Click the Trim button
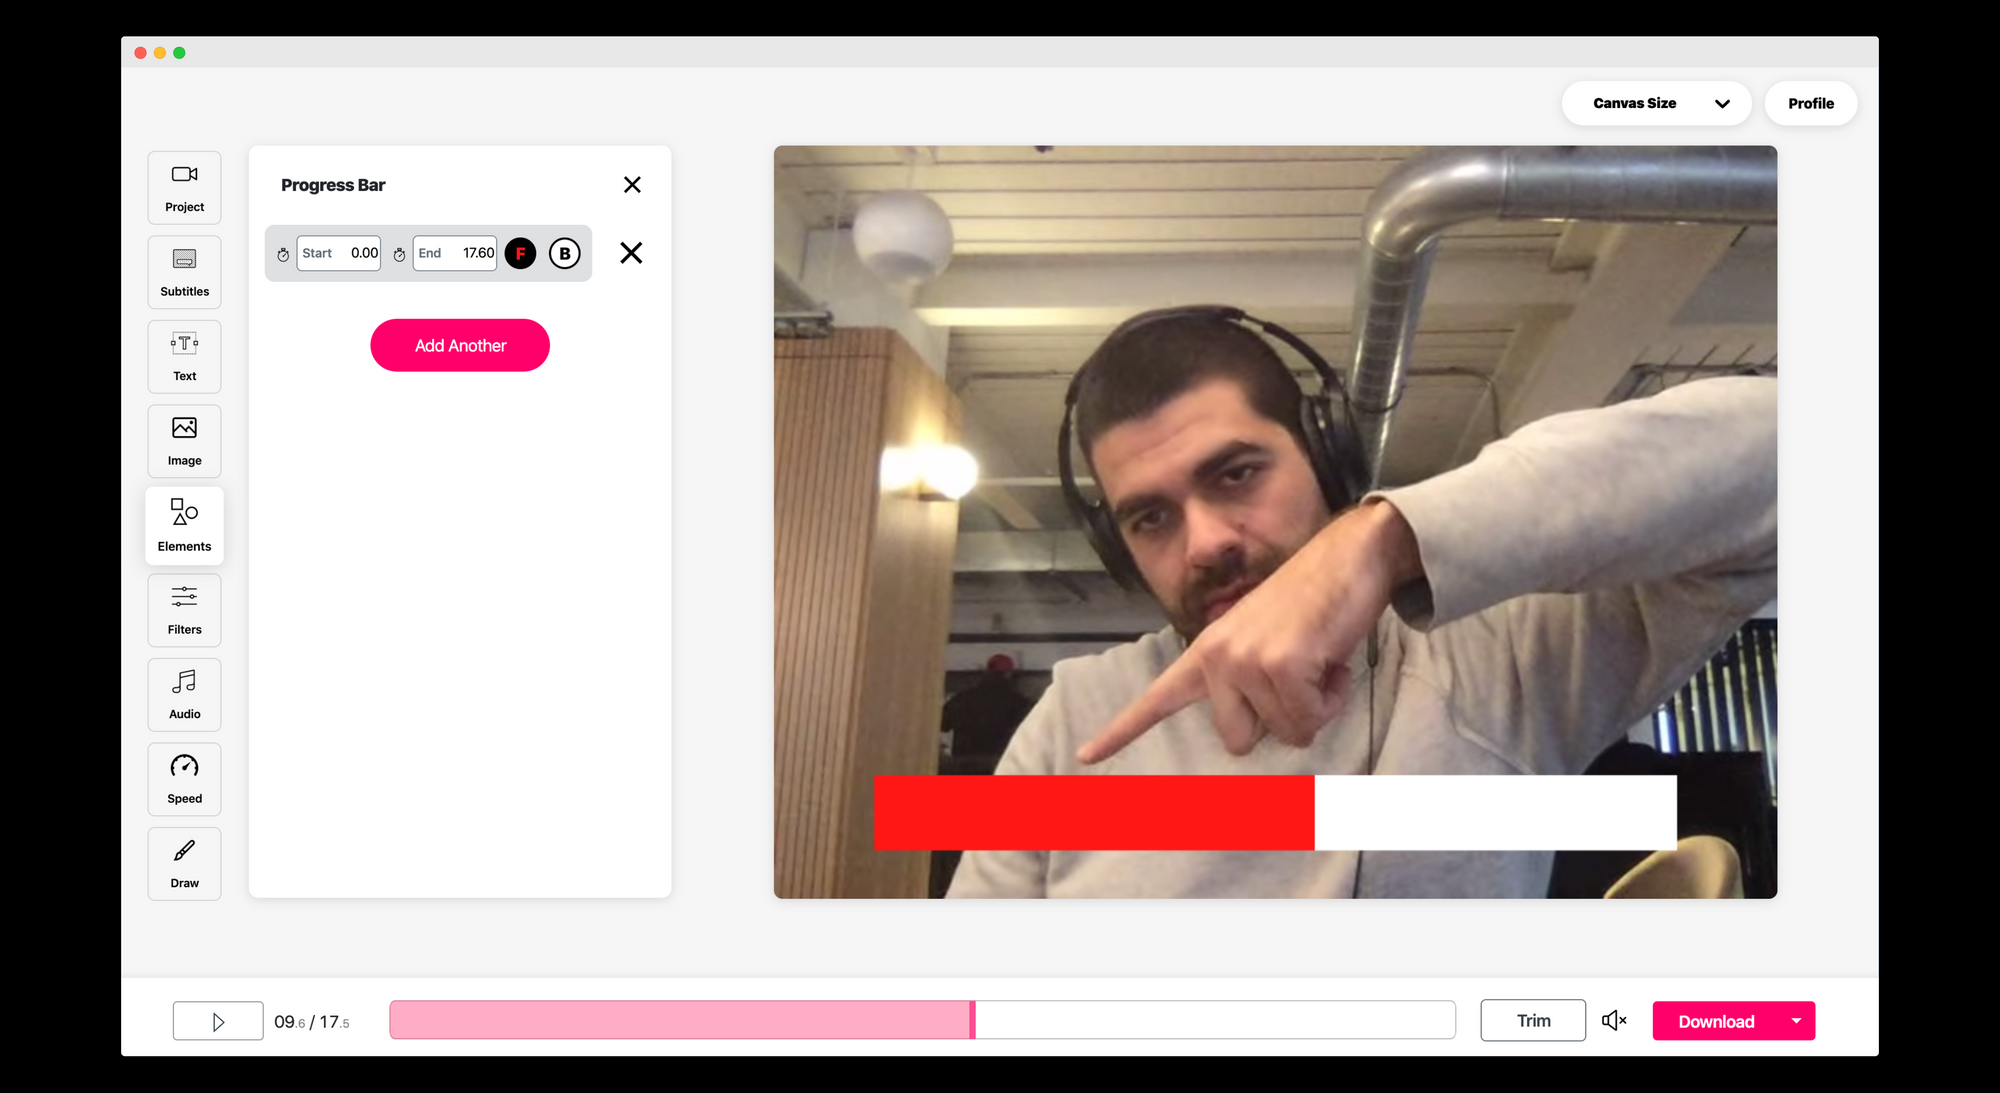Viewport: 2000px width, 1093px height. 1533,1020
